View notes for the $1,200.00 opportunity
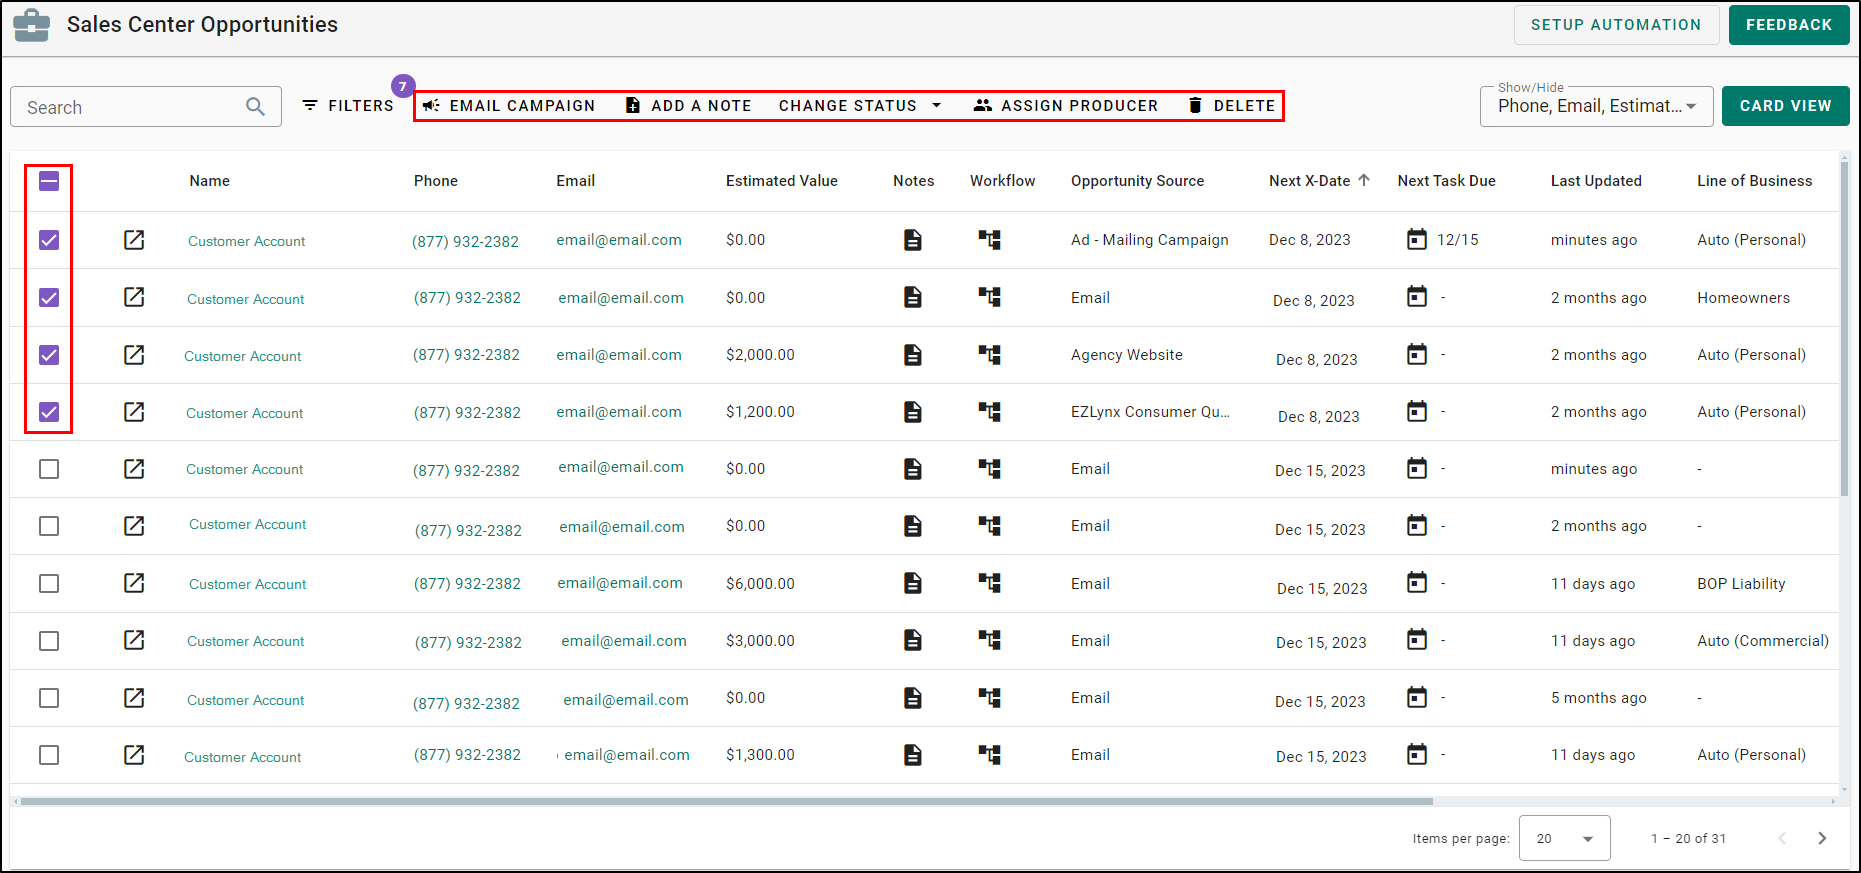The image size is (1861, 873). coord(913,412)
